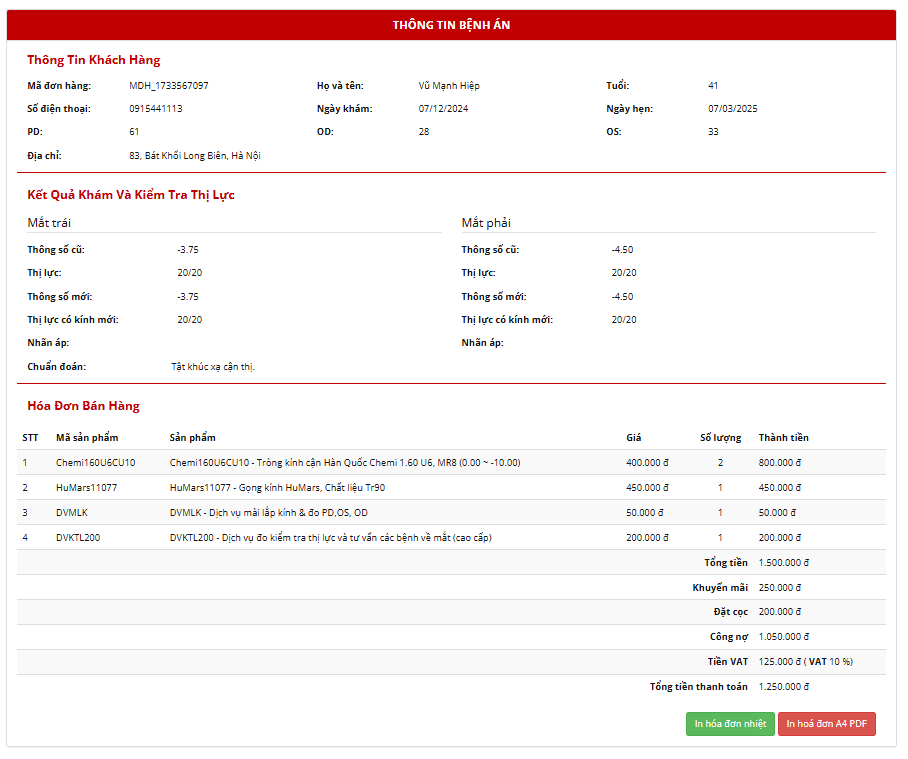Click the 'Tổng tiền thanh toán' amount 1.250.000 đ

click(x=783, y=687)
